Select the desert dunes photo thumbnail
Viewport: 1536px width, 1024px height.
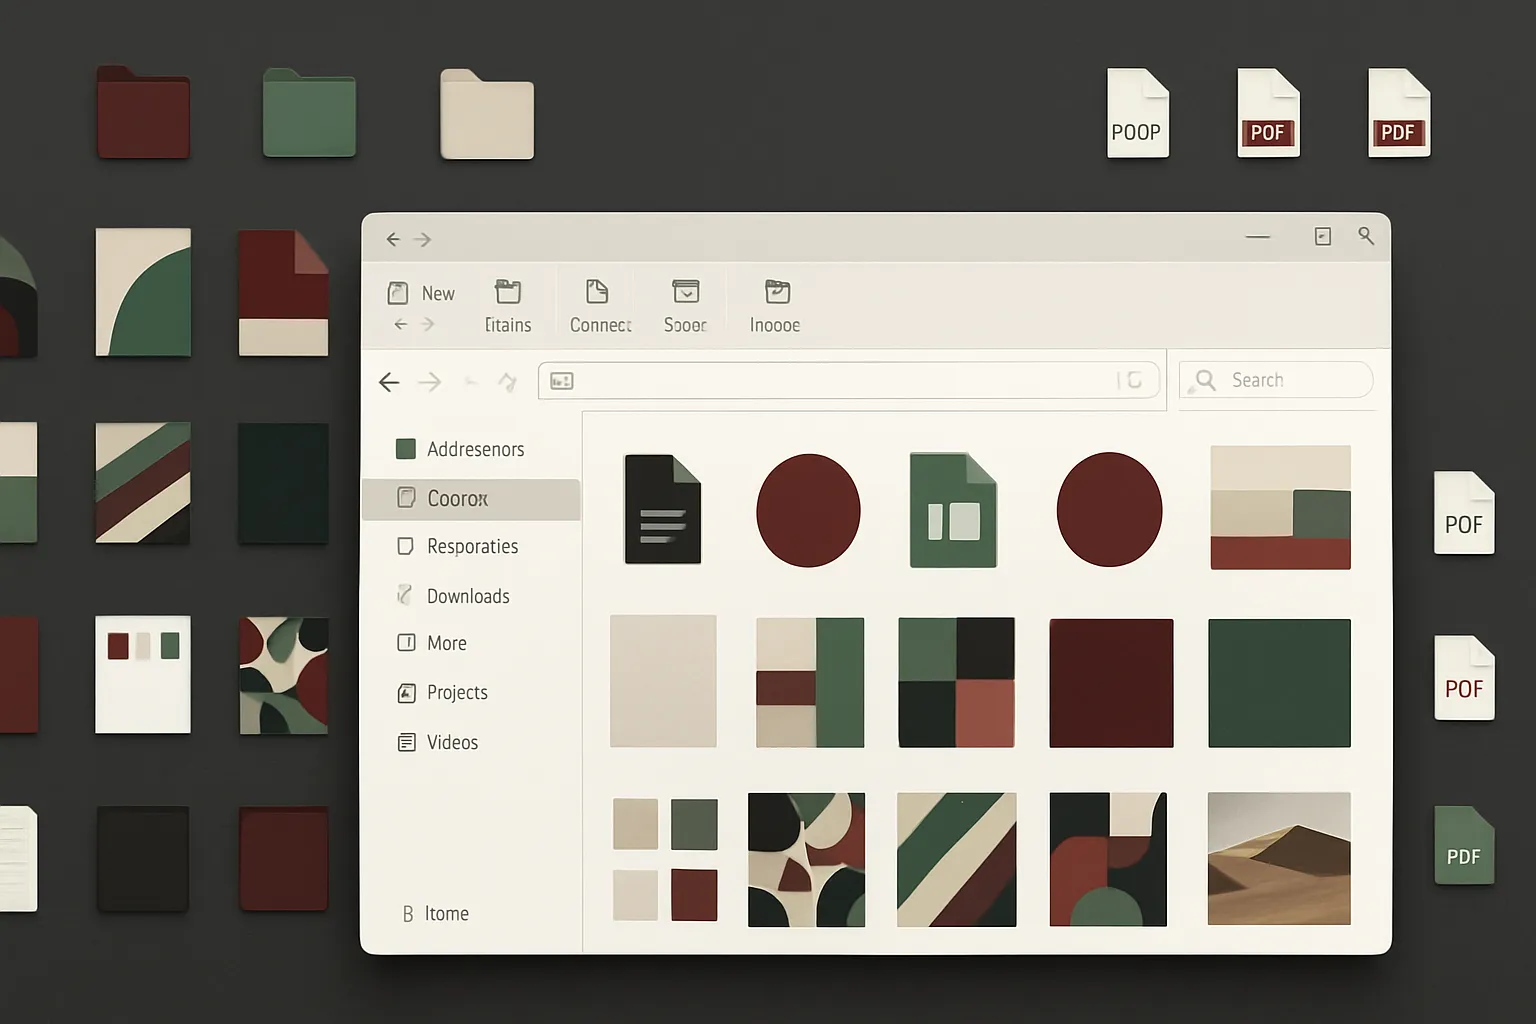pyautogui.click(x=1279, y=858)
